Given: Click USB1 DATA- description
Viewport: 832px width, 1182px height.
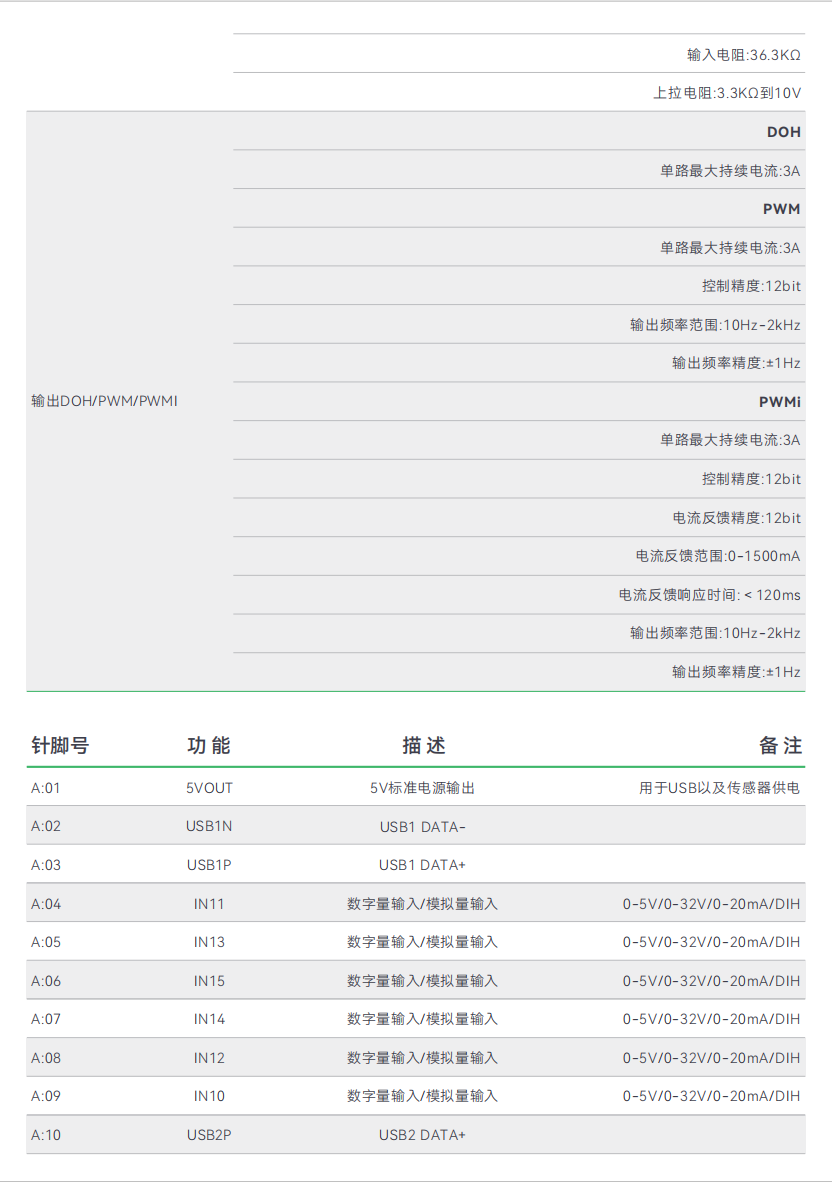Looking at the screenshot, I should (x=422, y=828).
